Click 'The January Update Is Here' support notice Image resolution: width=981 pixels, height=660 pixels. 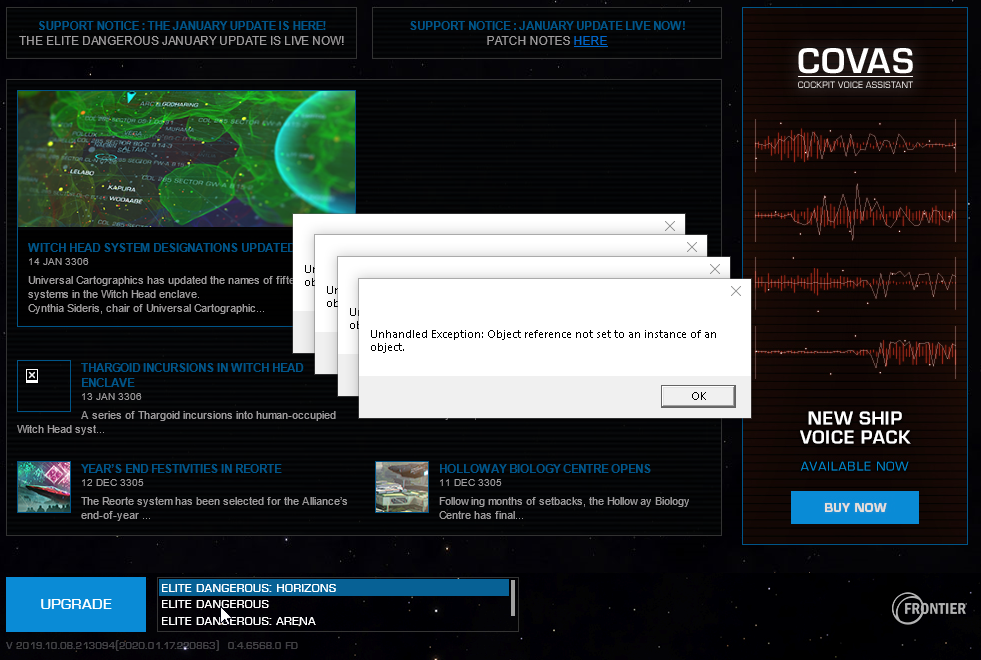pyautogui.click(x=182, y=26)
